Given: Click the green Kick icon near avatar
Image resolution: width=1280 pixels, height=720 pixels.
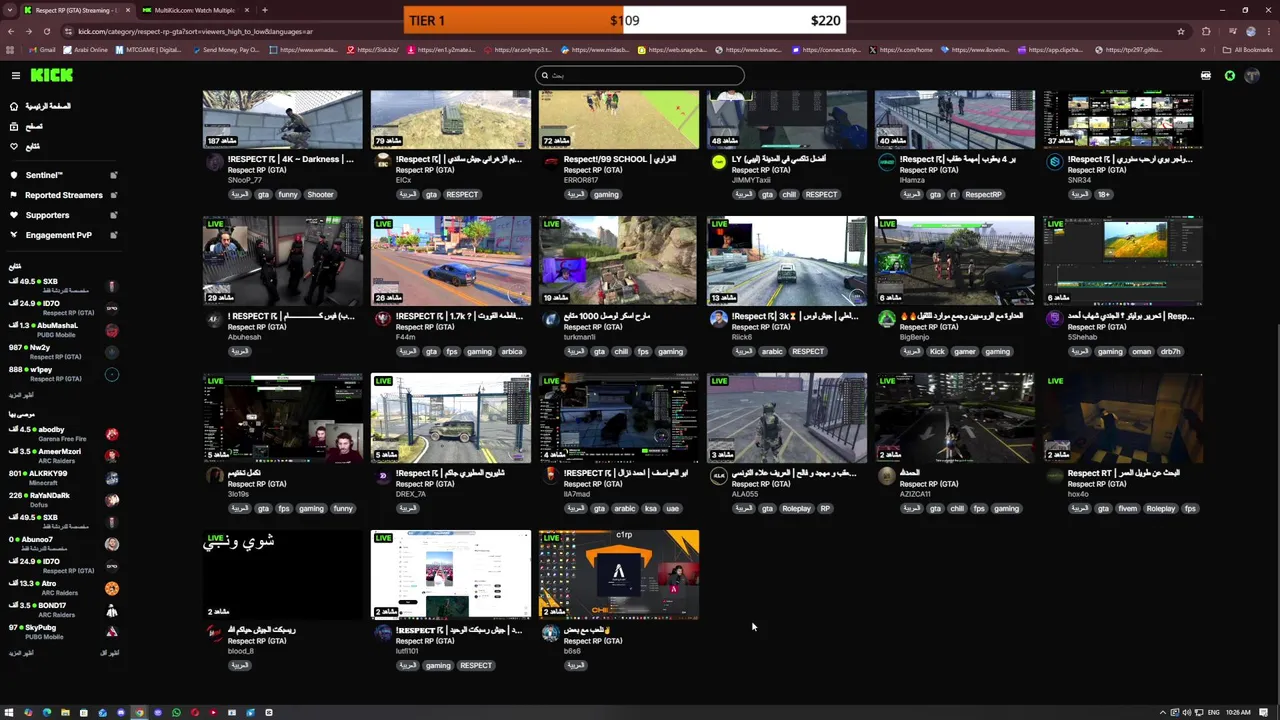Looking at the screenshot, I should (1230, 75).
